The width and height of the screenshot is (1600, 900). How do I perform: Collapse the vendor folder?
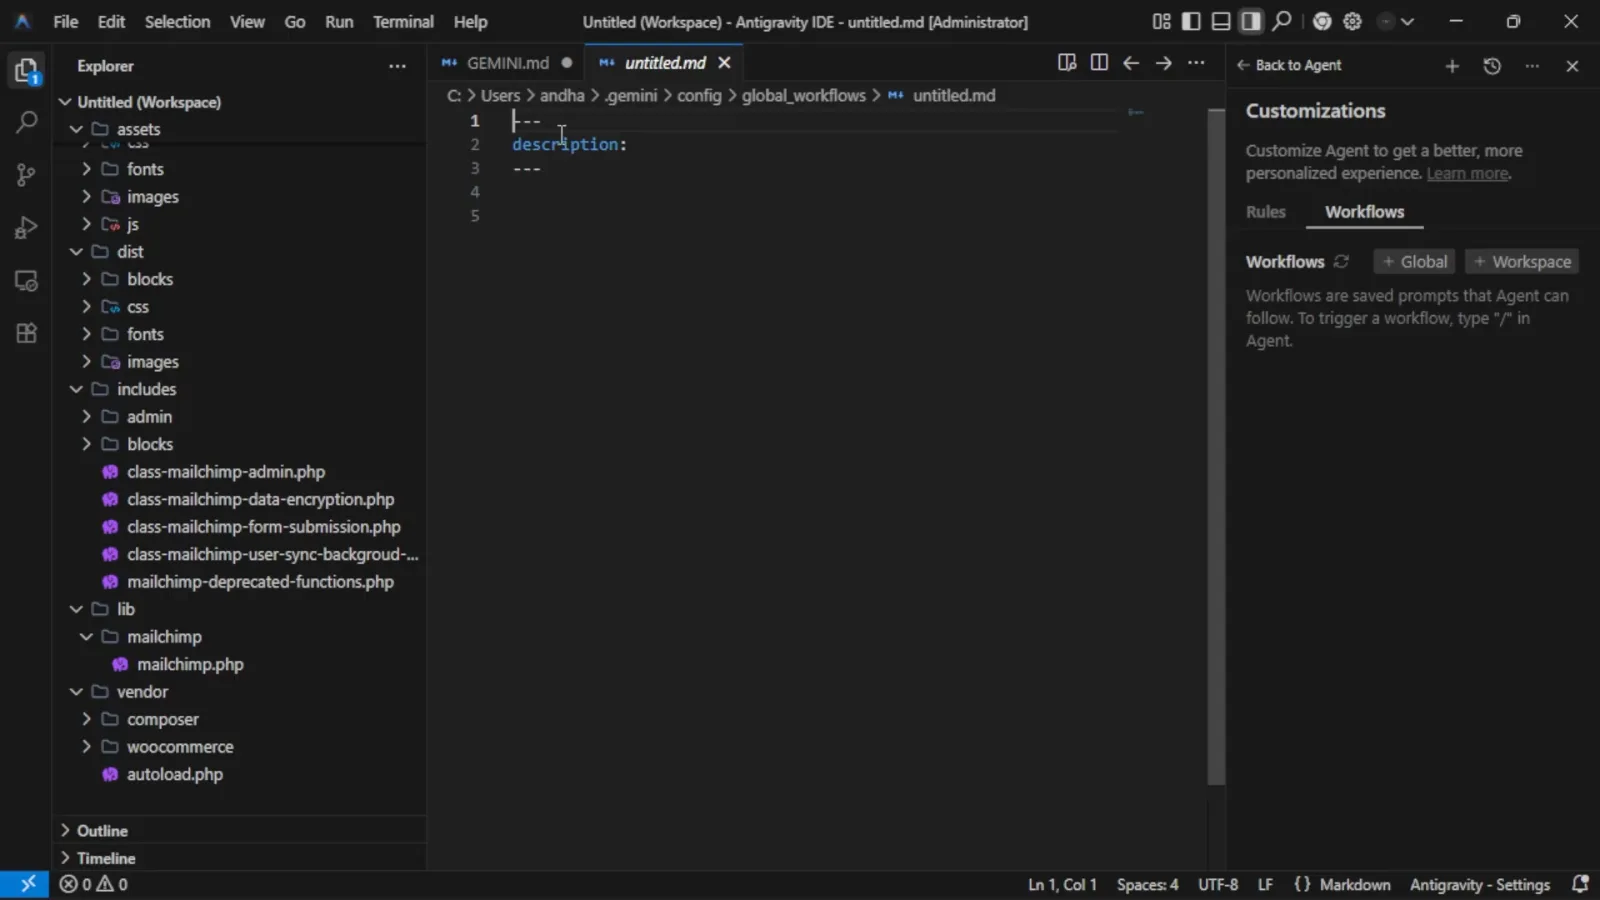(76, 692)
